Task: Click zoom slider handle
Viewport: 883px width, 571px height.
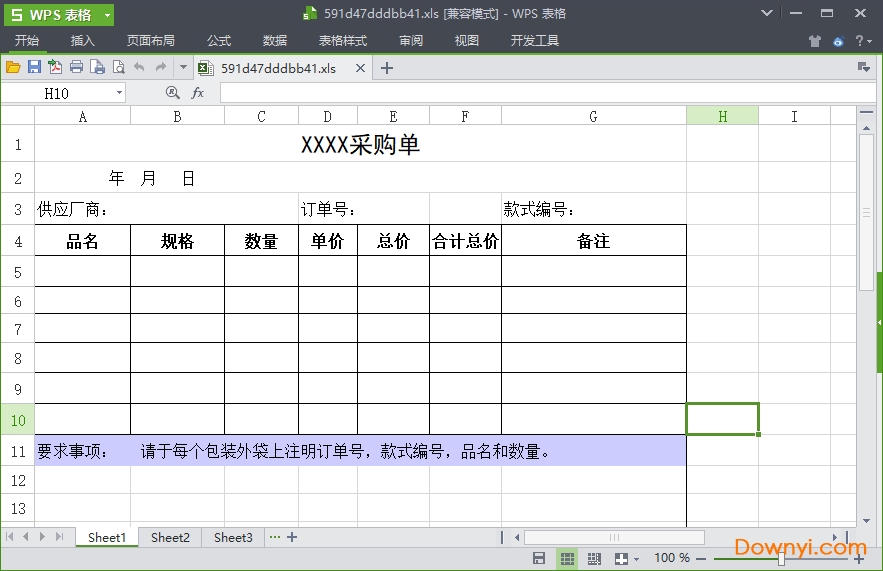Action: click(x=781, y=559)
